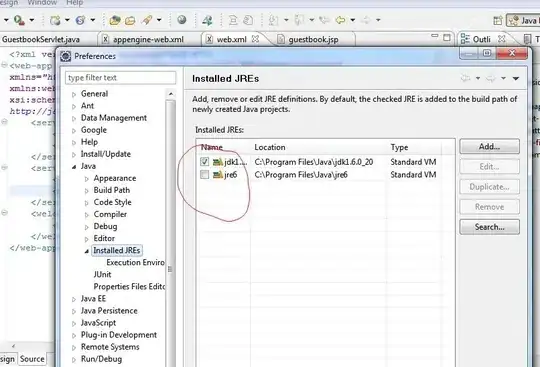Click the green deploy toolbar icon
The height and width of the screenshot is (367, 540).
tap(207, 20)
